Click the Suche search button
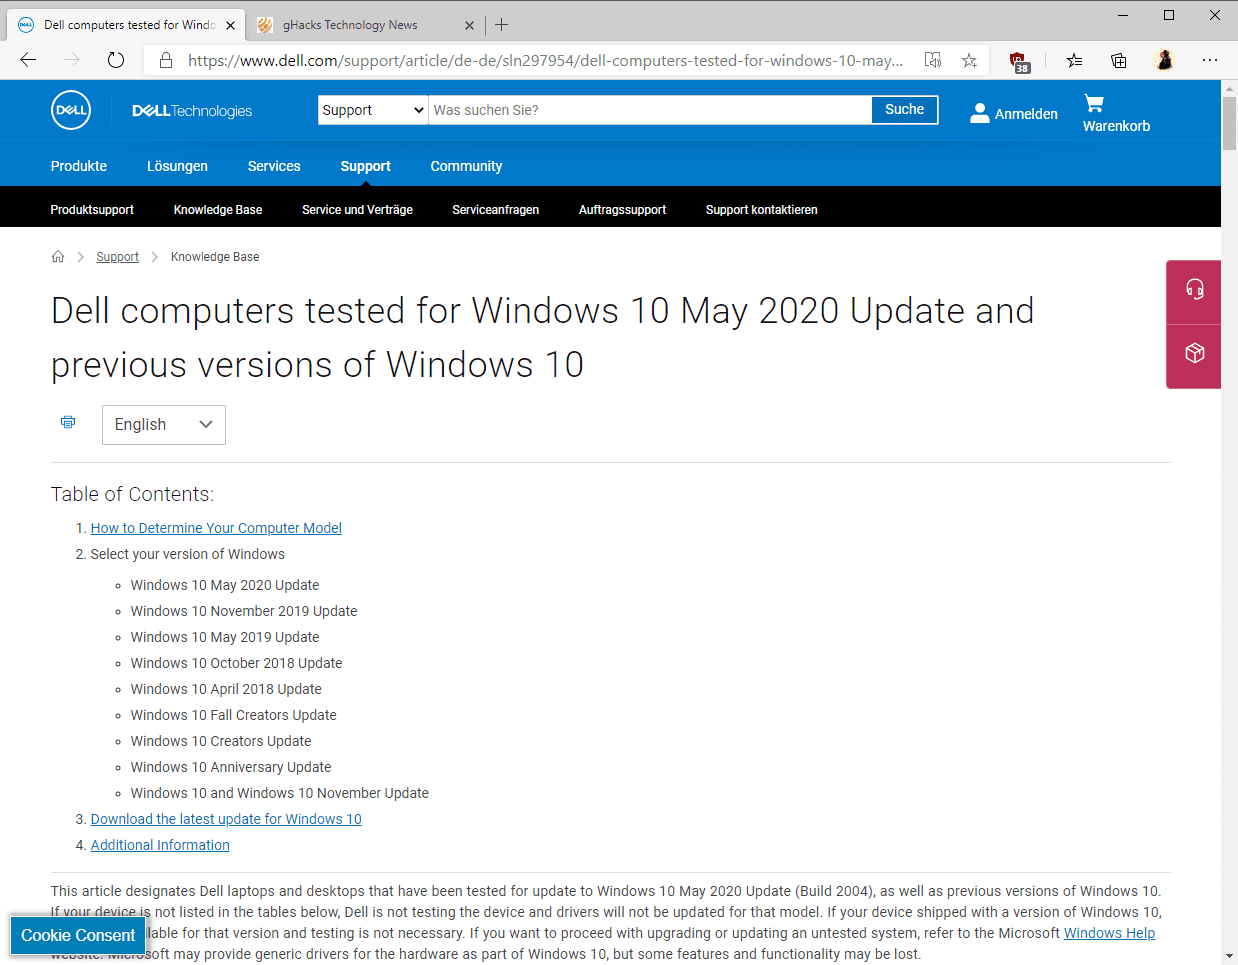The width and height of the screenshot is (1238, 965). click(x=904, y=109)
